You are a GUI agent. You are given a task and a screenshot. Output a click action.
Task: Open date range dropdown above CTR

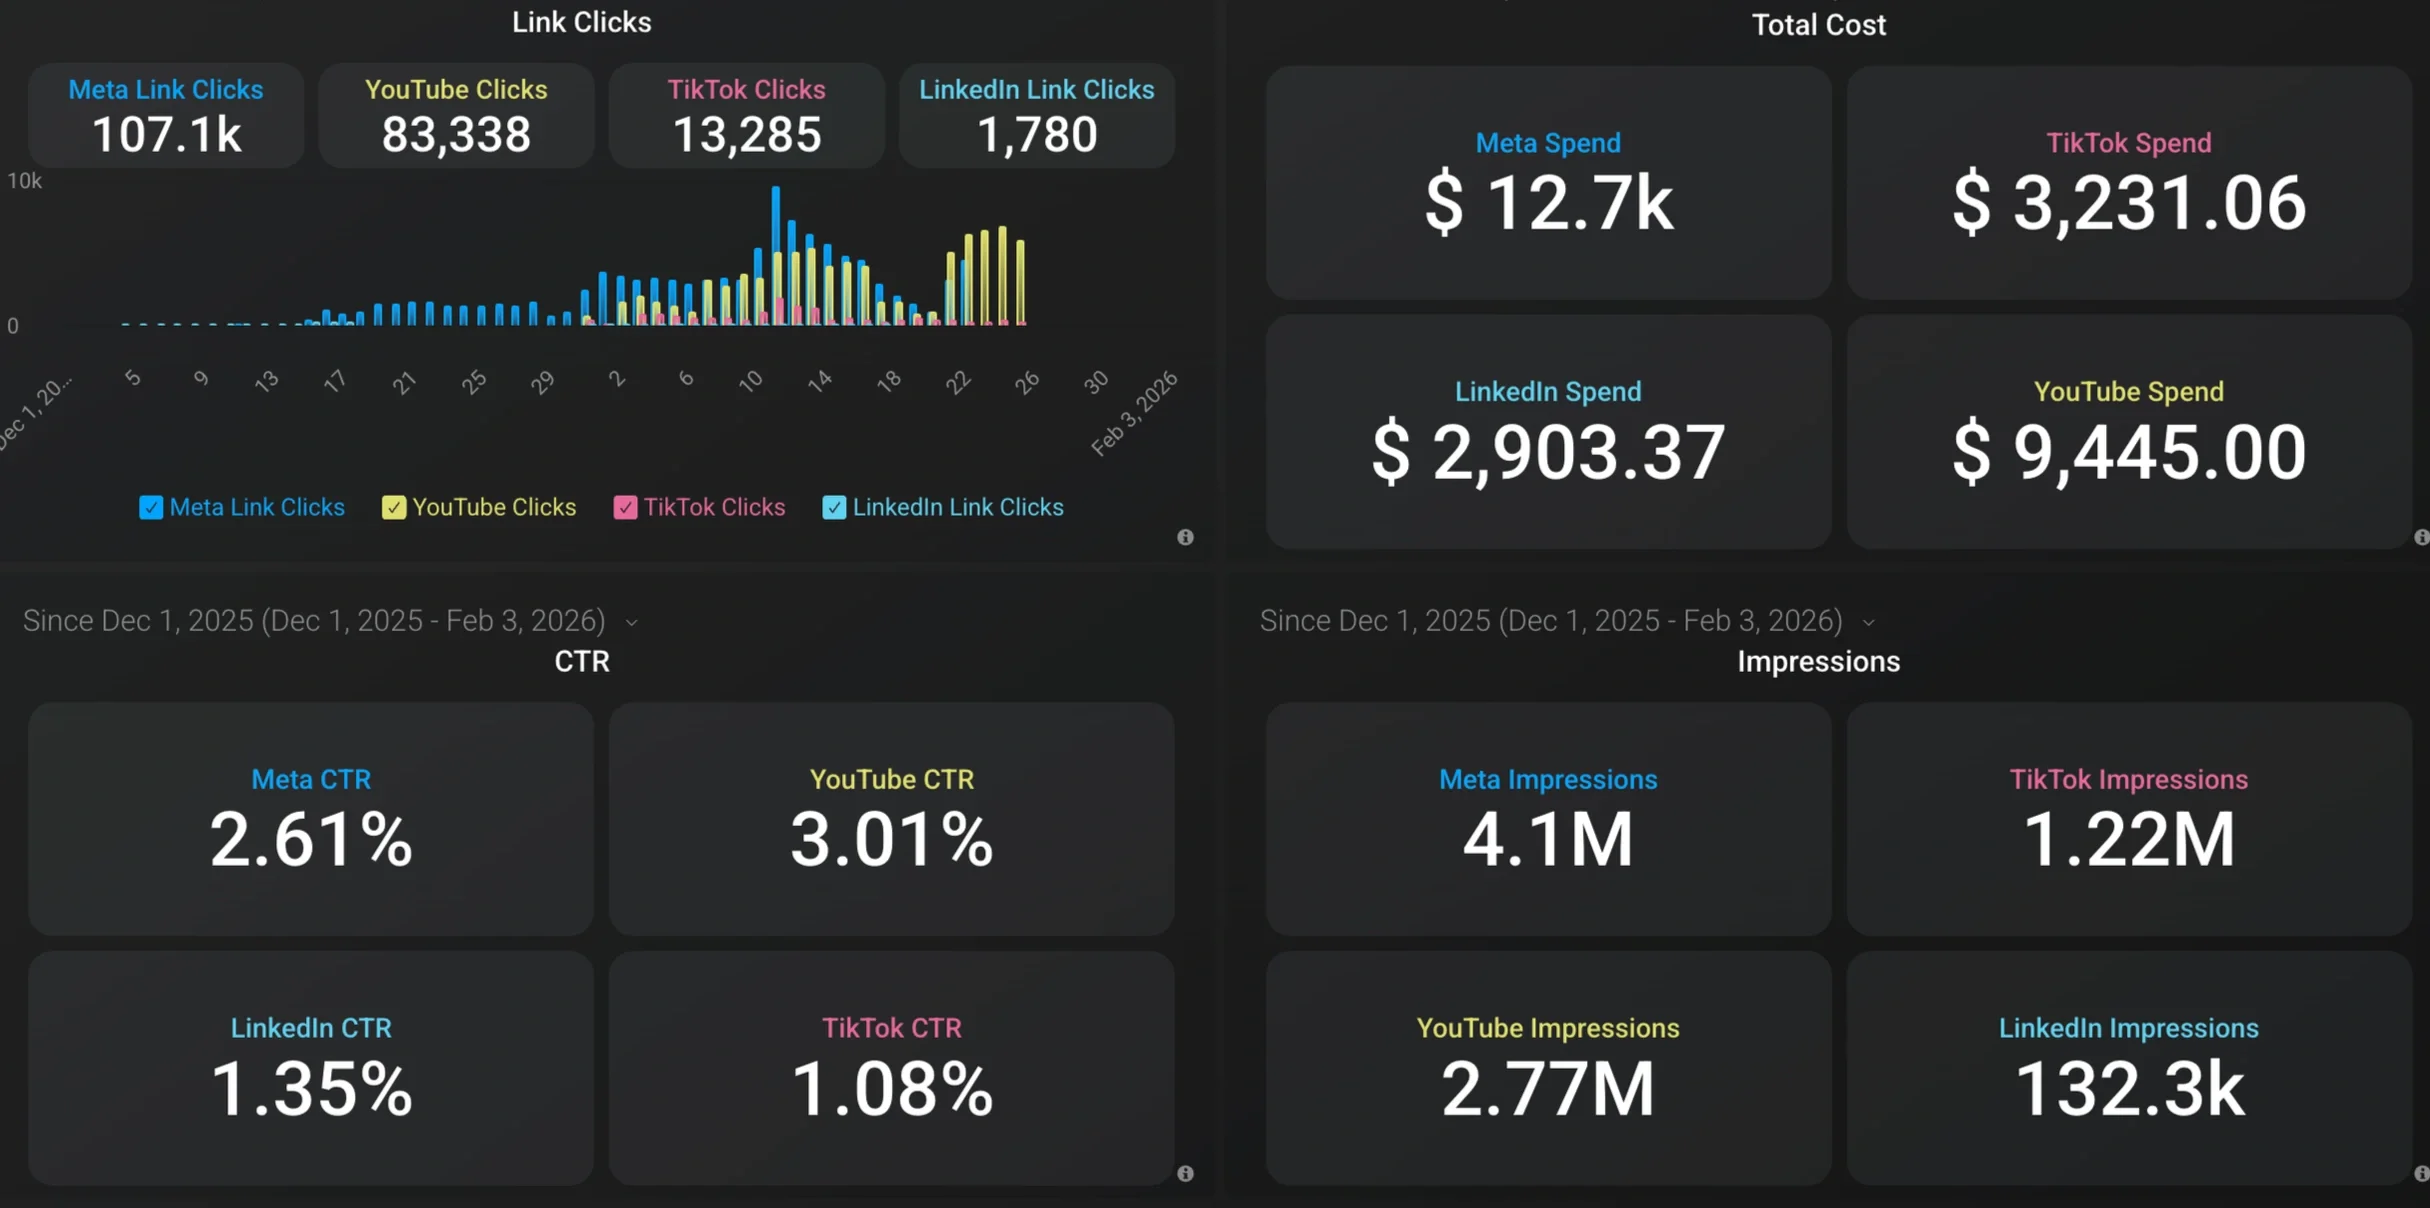[x=632, y=622]
